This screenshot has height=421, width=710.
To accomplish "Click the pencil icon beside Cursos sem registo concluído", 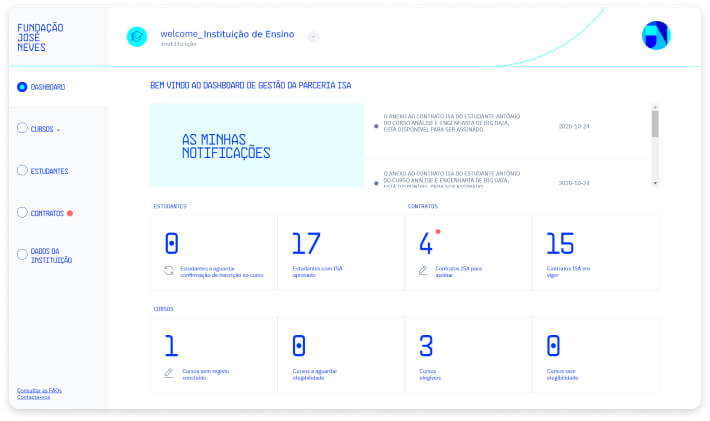I will (169, 373).
